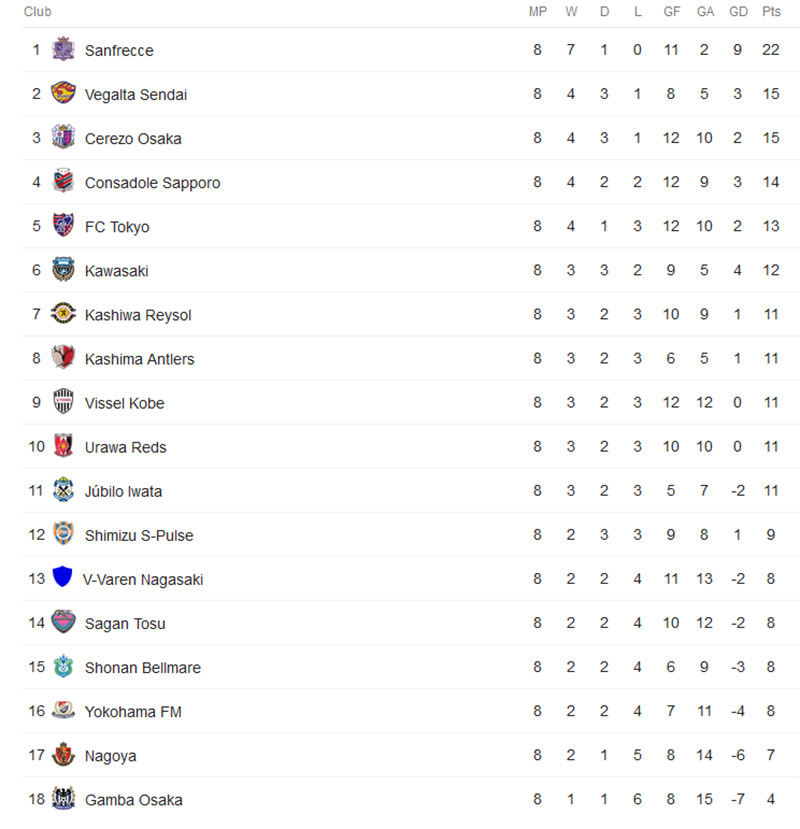Open the Kawasaki club name link

tap(116, 271)
